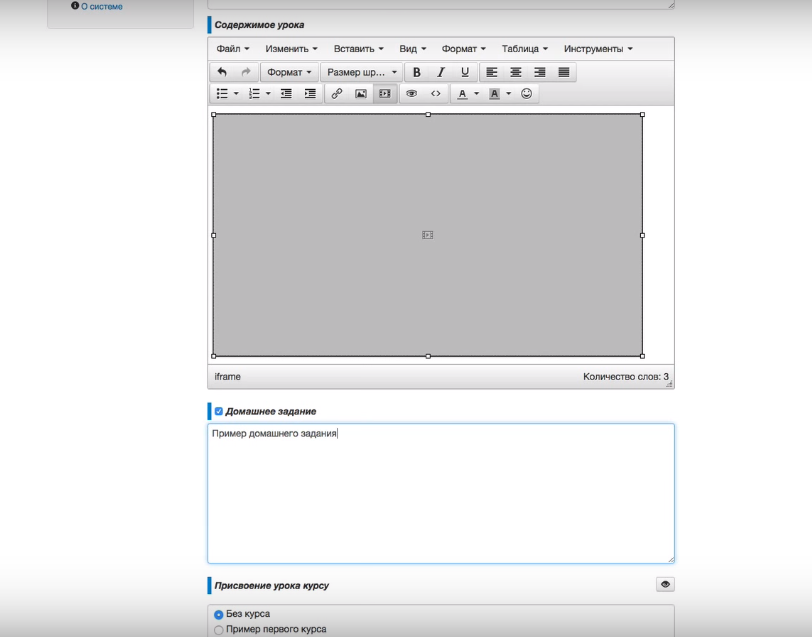Align text to the left
The height and width of the screenshot is (637, 812).
[491, 72]
